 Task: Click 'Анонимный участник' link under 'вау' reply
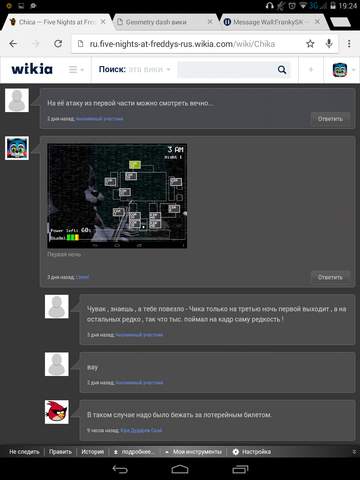click(x=139, y=383)
